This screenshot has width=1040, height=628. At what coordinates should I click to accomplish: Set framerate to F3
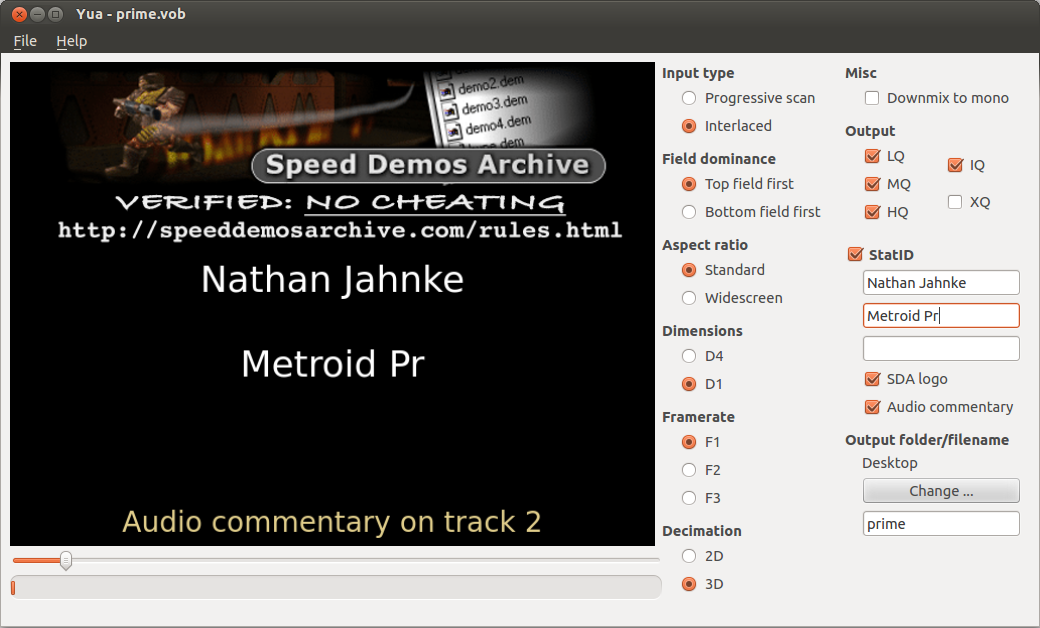pyautogui.click(x=689, y=498)
